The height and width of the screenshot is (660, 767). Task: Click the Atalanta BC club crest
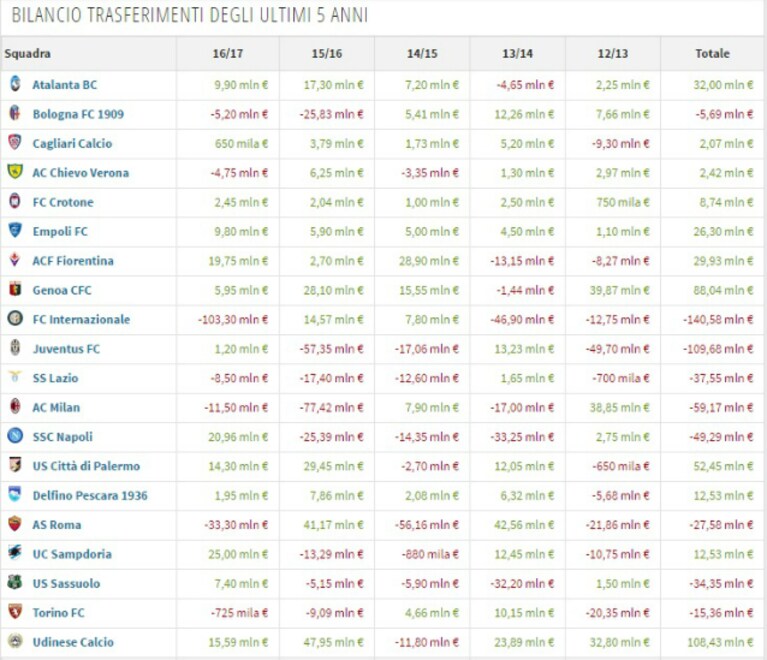(15, 84)
